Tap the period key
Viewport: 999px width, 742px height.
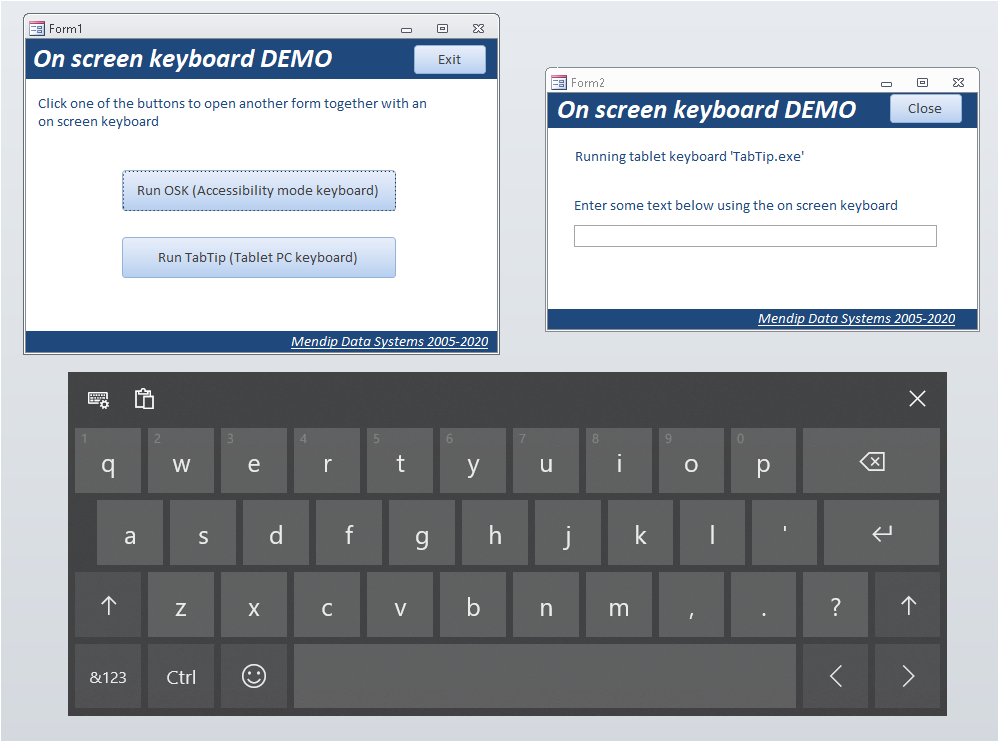click(x=763, y=604)
